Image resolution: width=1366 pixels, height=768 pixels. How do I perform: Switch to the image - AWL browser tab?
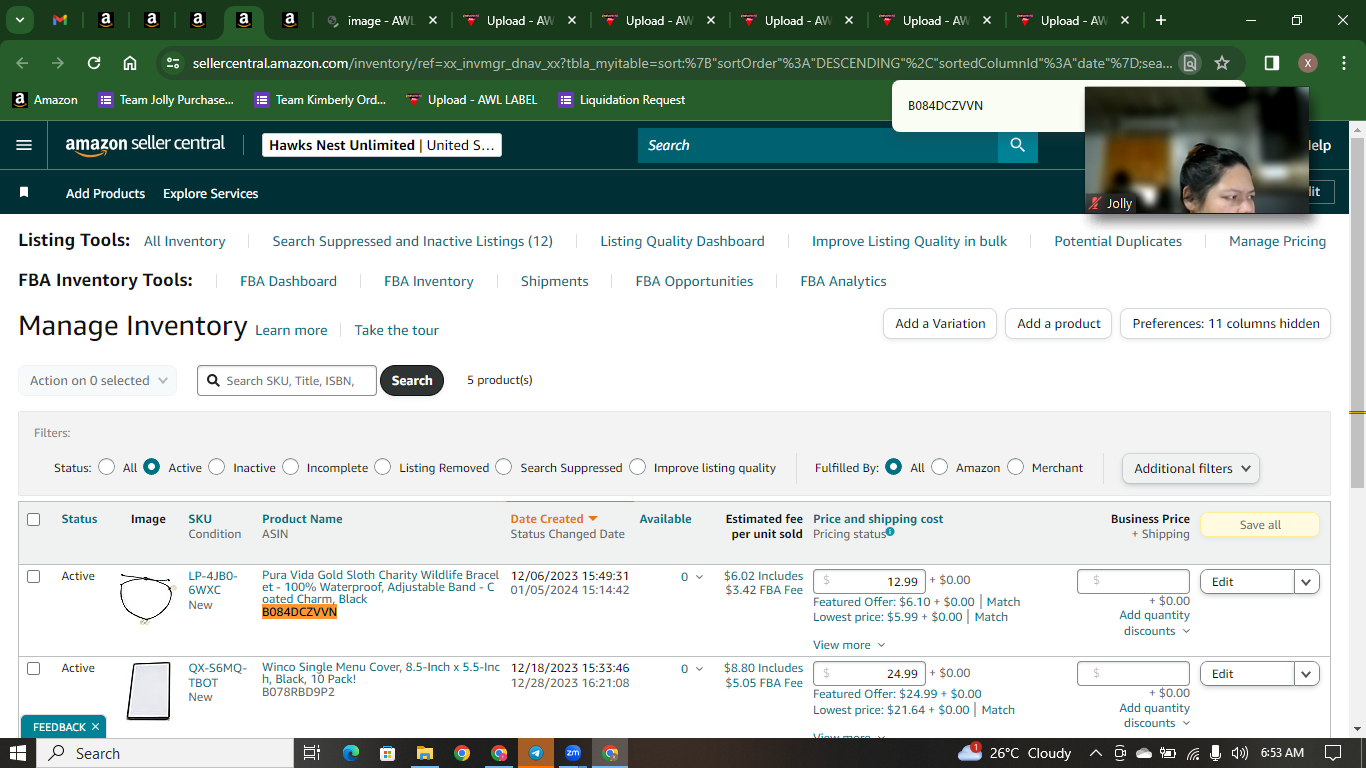tap(381, 20)
